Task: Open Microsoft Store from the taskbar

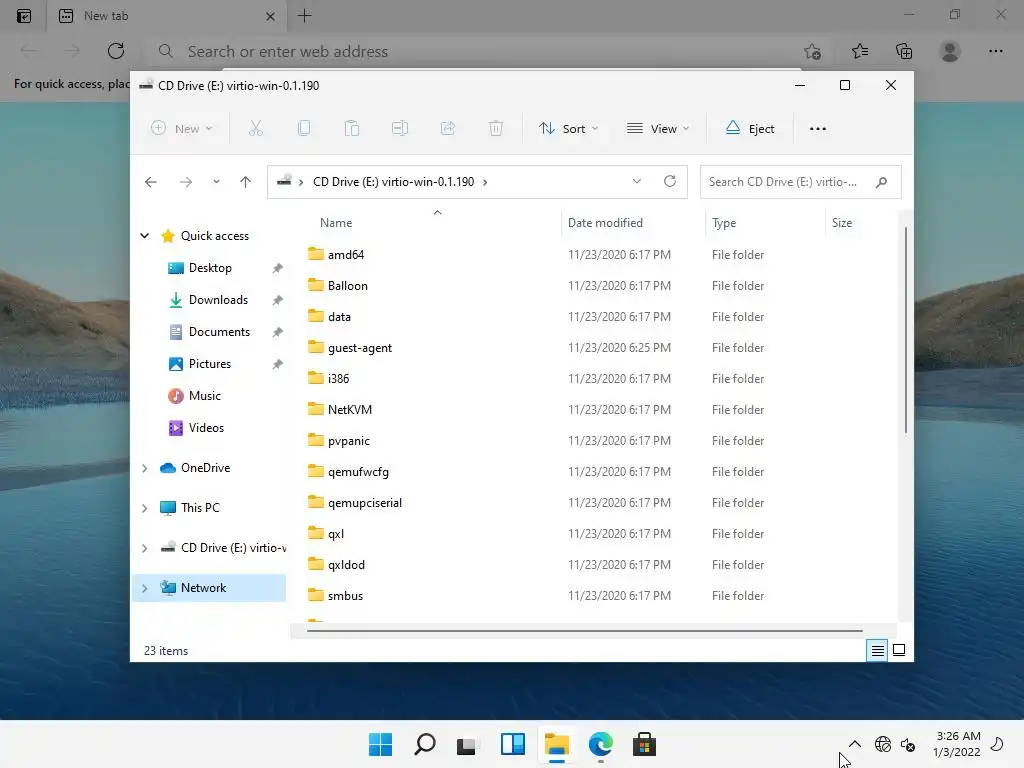Action: (645, 744)
